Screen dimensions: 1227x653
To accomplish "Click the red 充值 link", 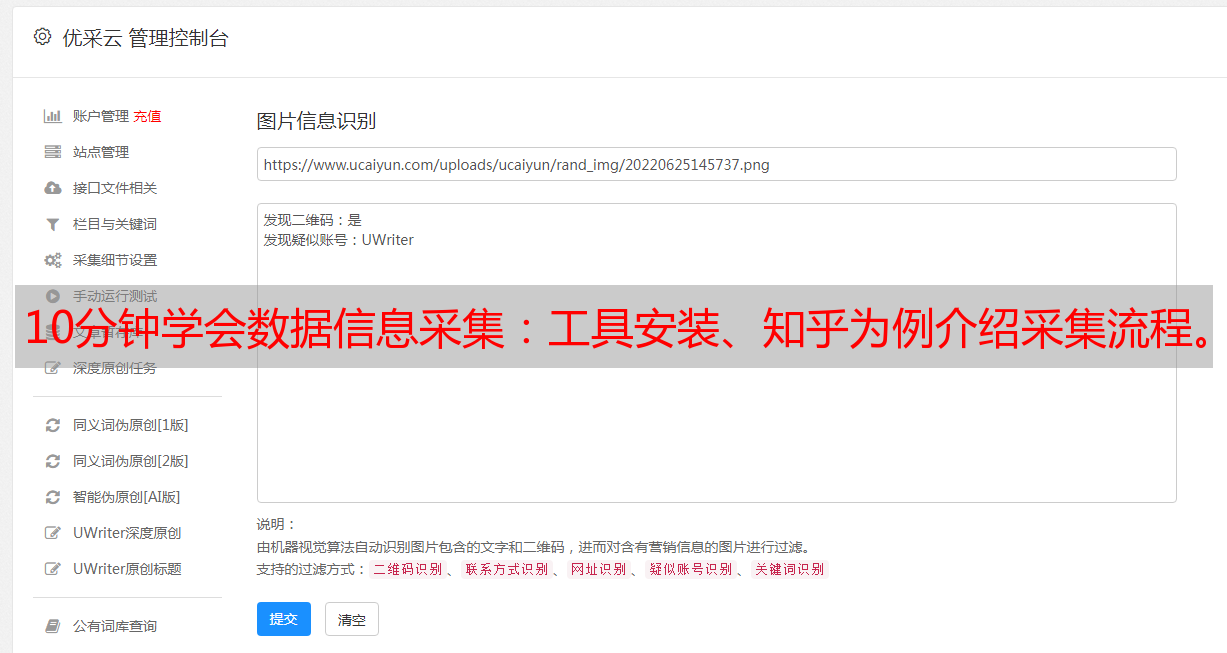I will tap(147, 116).
